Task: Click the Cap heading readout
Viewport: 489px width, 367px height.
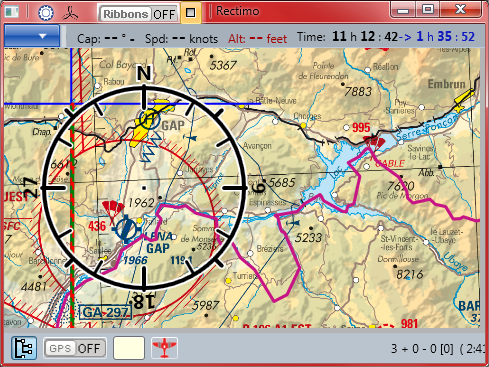Action: point(106,38)
